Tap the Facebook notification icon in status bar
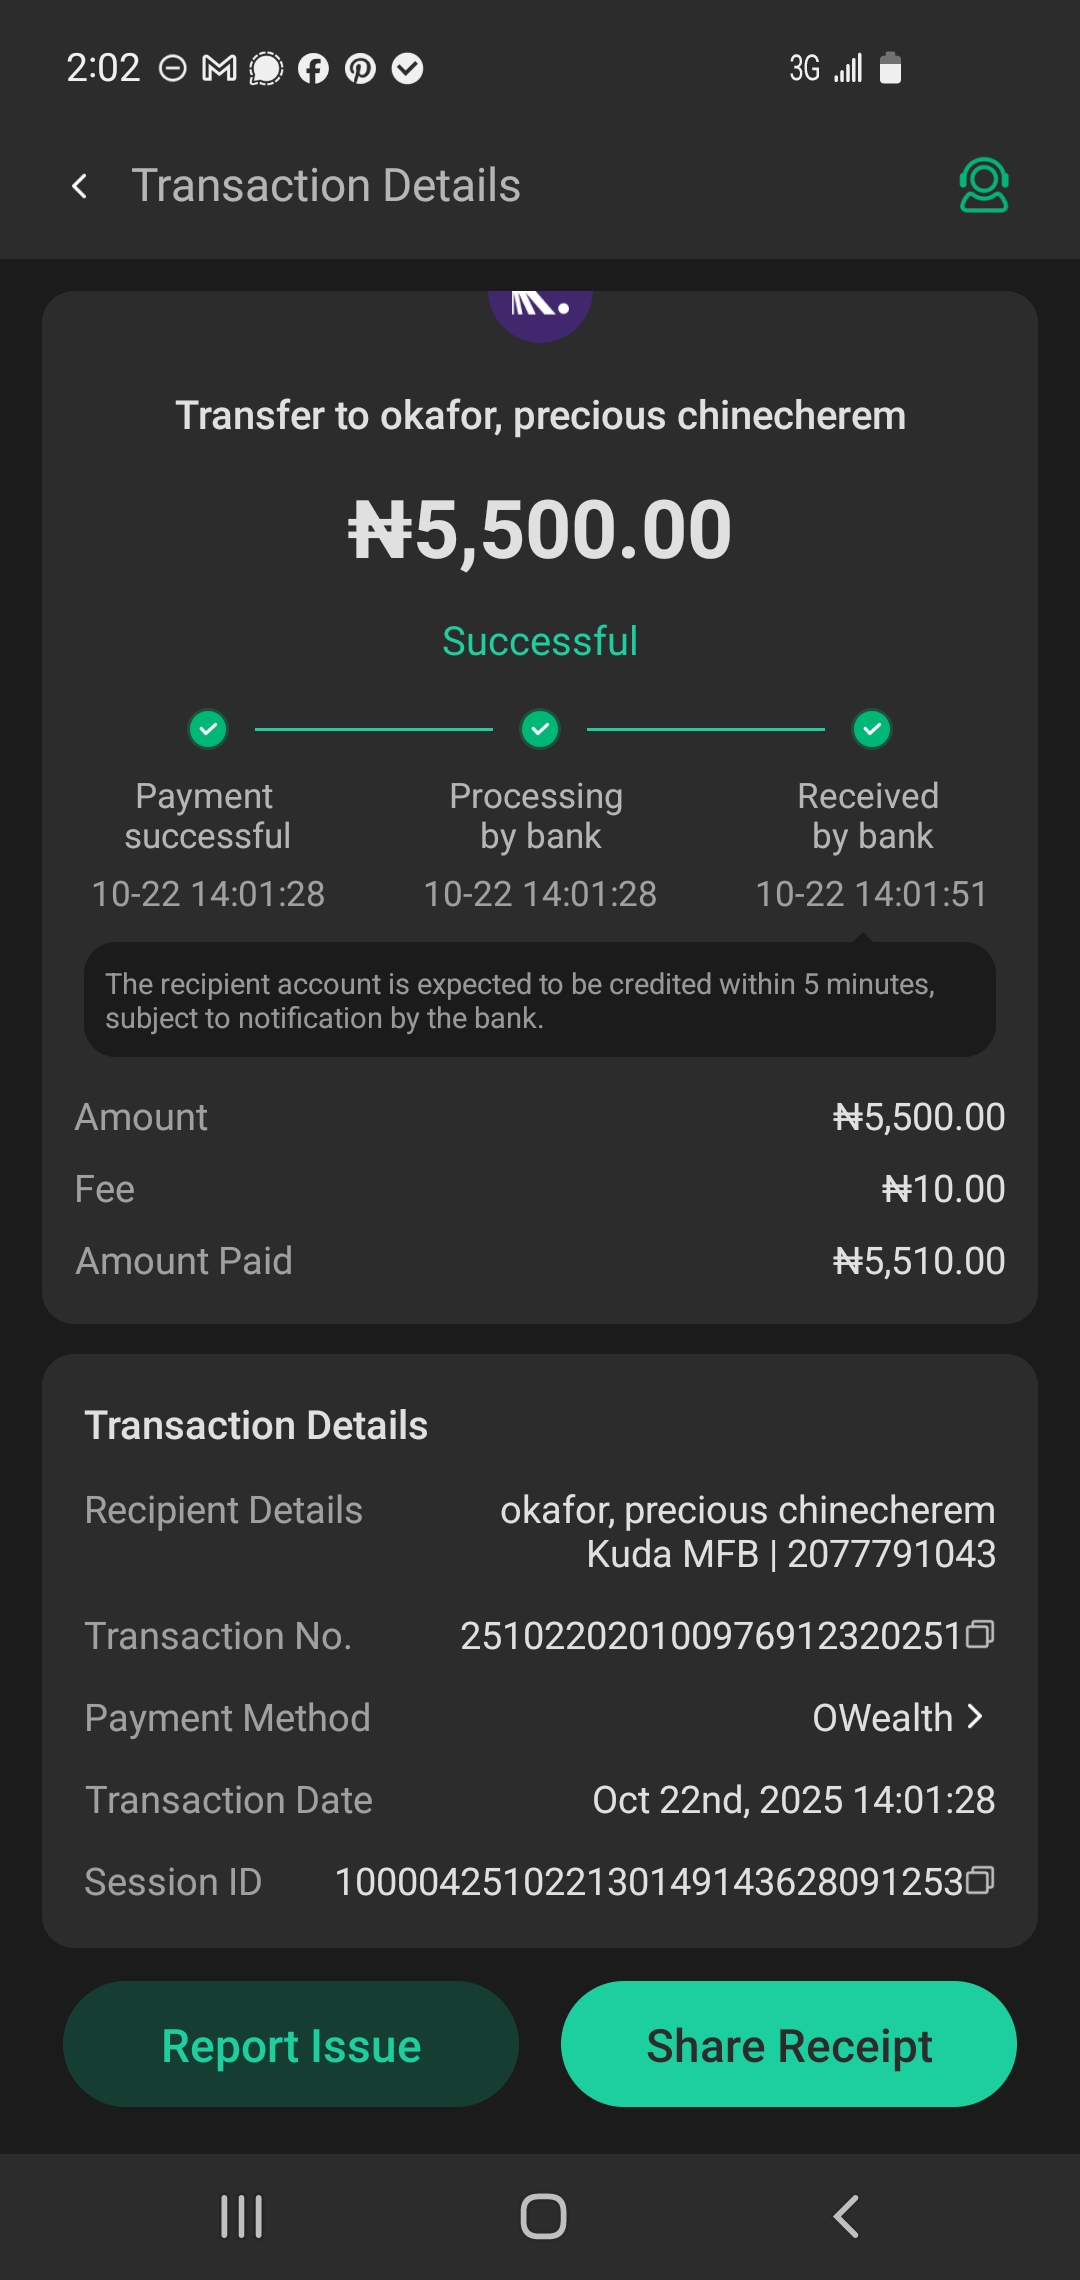Viewport: 1080px width, 2280px height. 313,69
